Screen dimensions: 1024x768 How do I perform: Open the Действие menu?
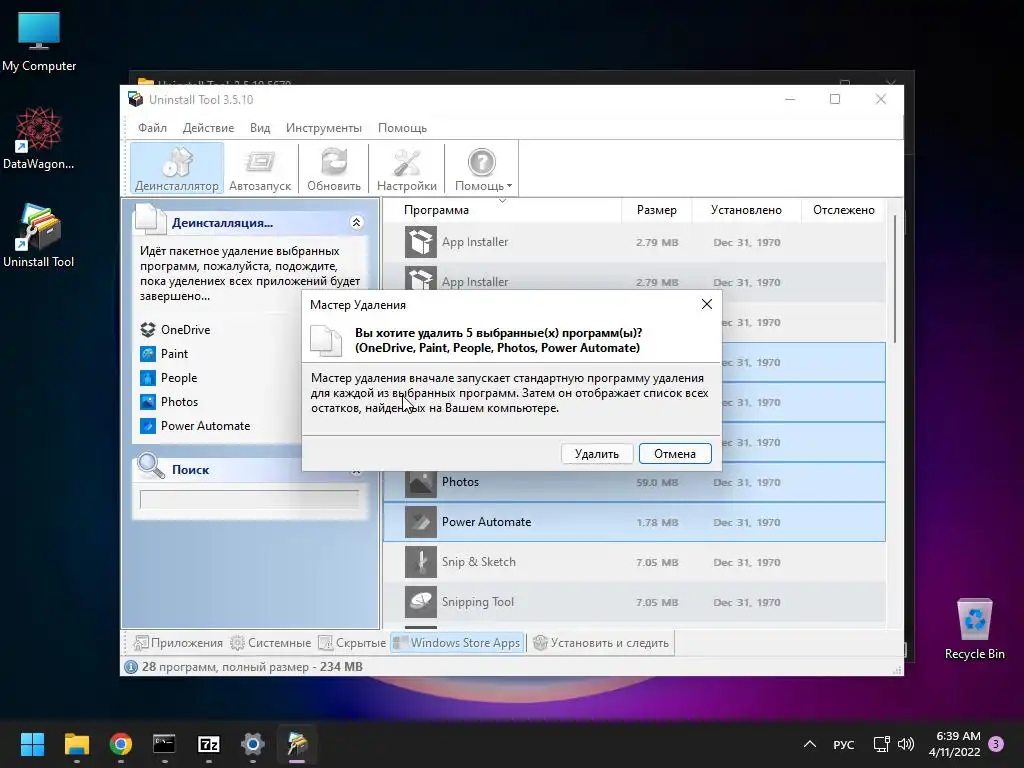[208, 128]
